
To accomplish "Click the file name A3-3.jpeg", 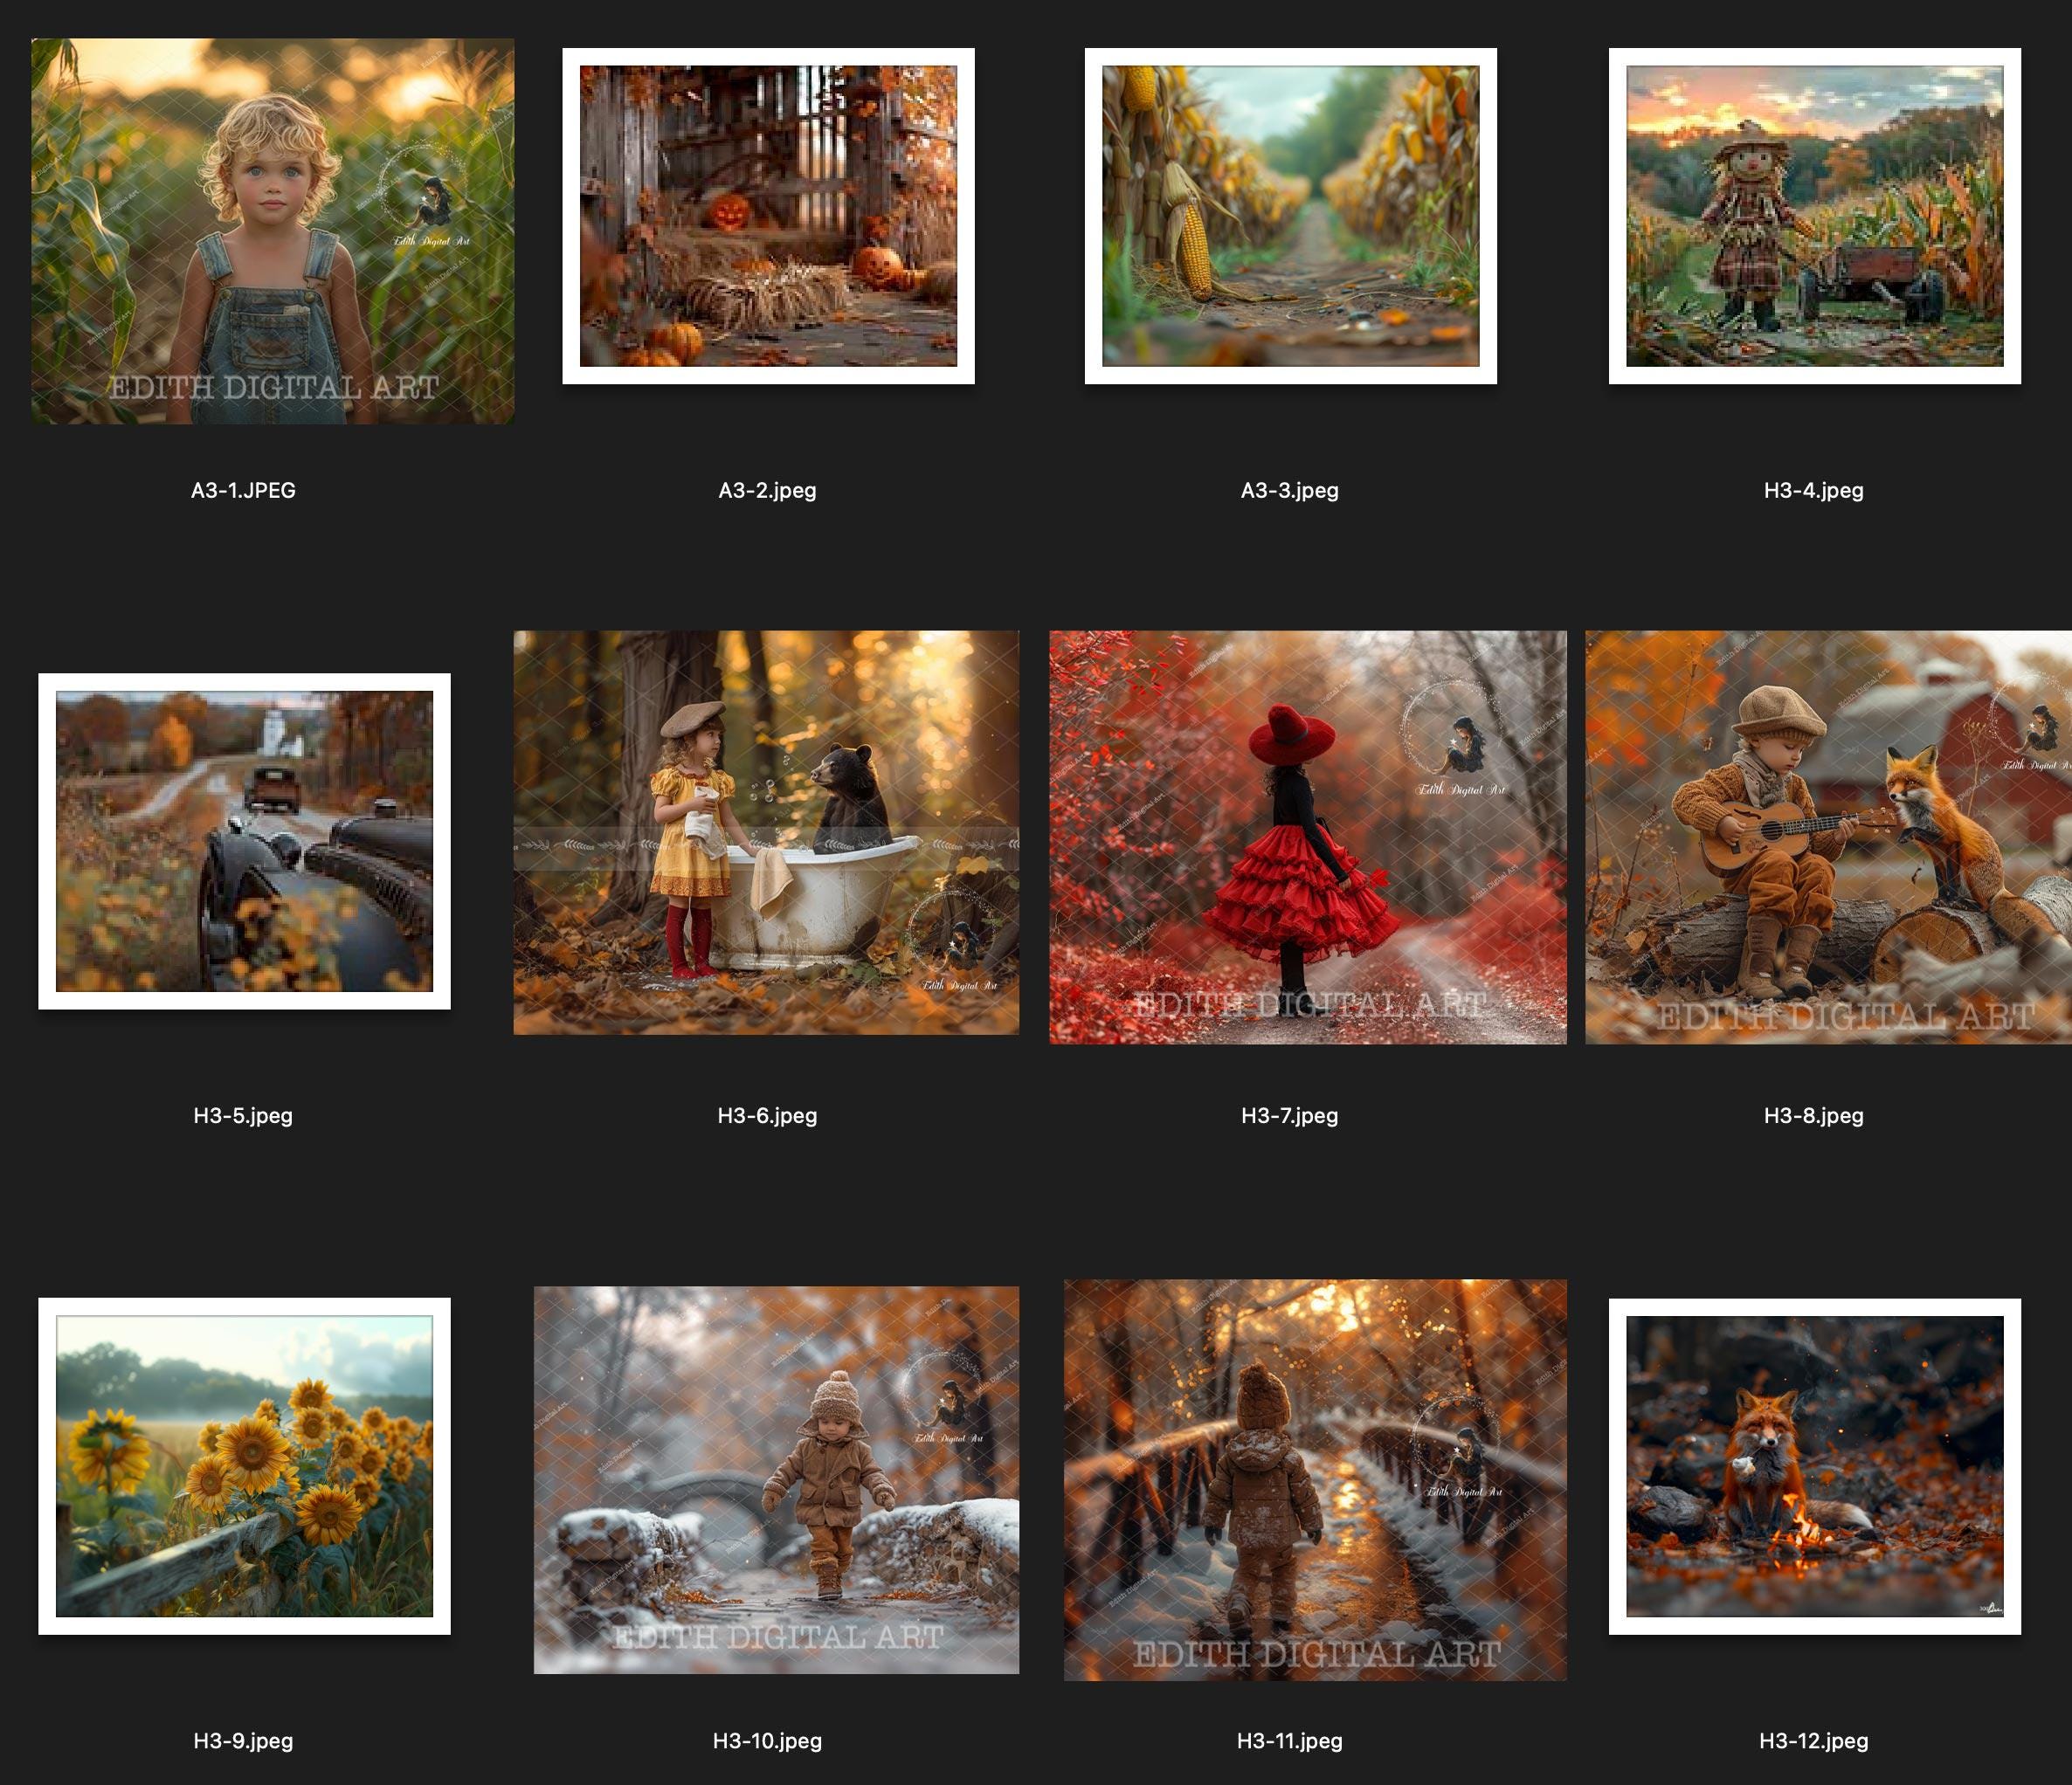I will click(x=1289, y=490).
